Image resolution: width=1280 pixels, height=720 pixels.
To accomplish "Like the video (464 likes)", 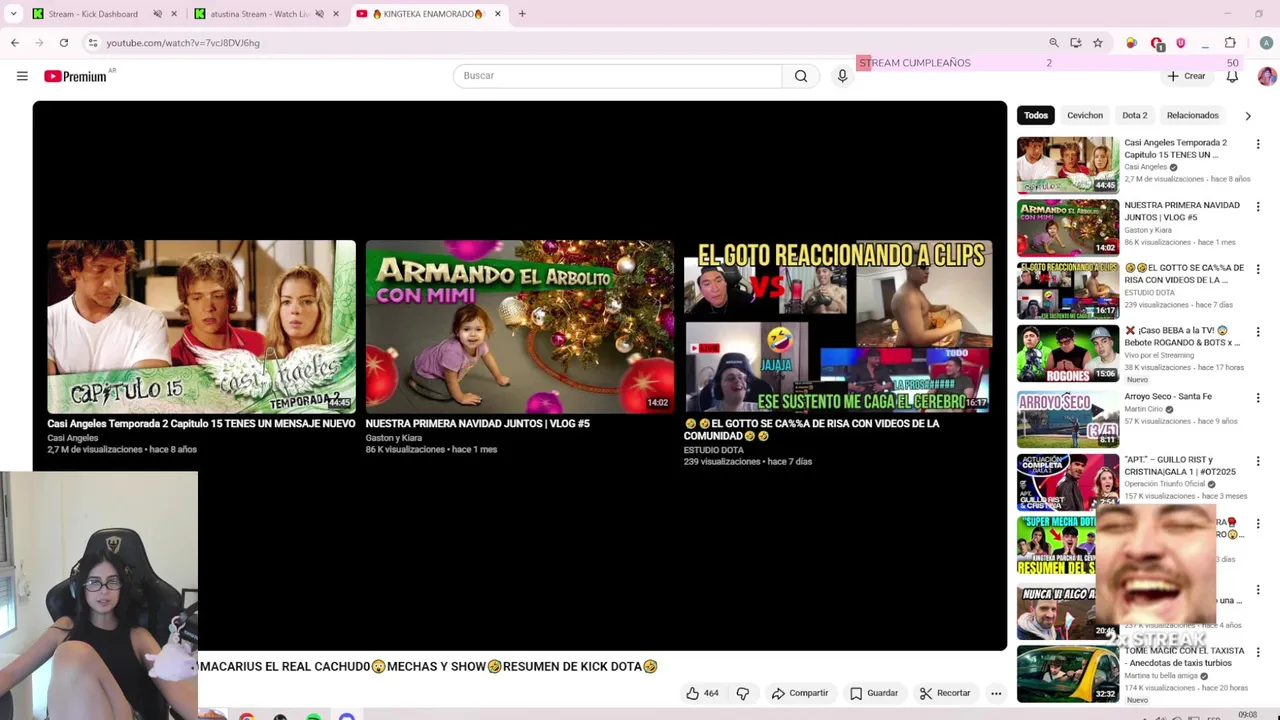I will coord(703,693).
